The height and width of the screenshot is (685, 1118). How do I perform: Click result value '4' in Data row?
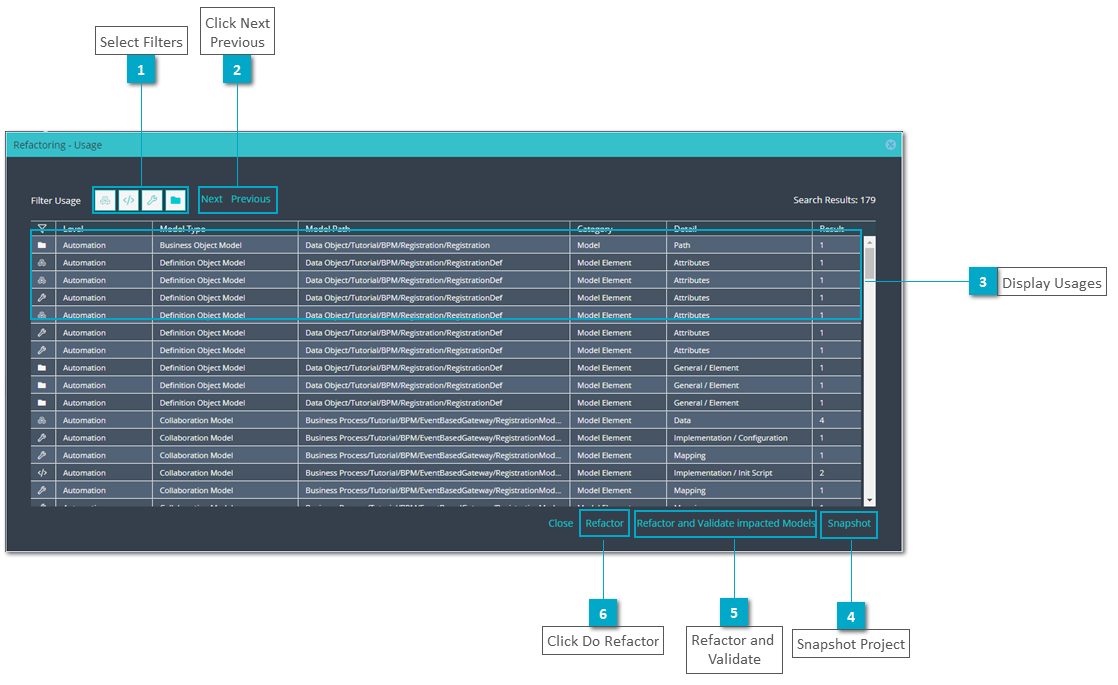point(822,421)
